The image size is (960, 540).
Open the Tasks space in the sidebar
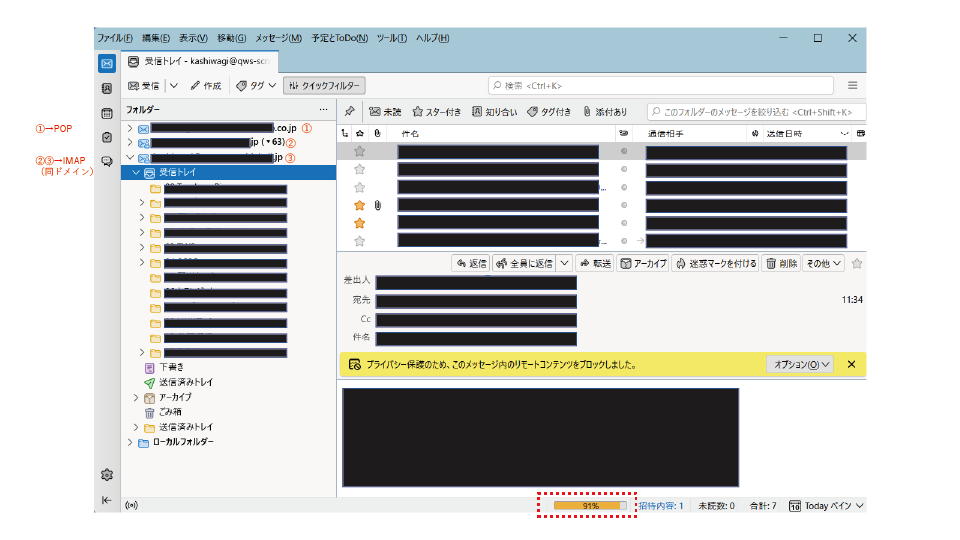(x=107, y=137)
